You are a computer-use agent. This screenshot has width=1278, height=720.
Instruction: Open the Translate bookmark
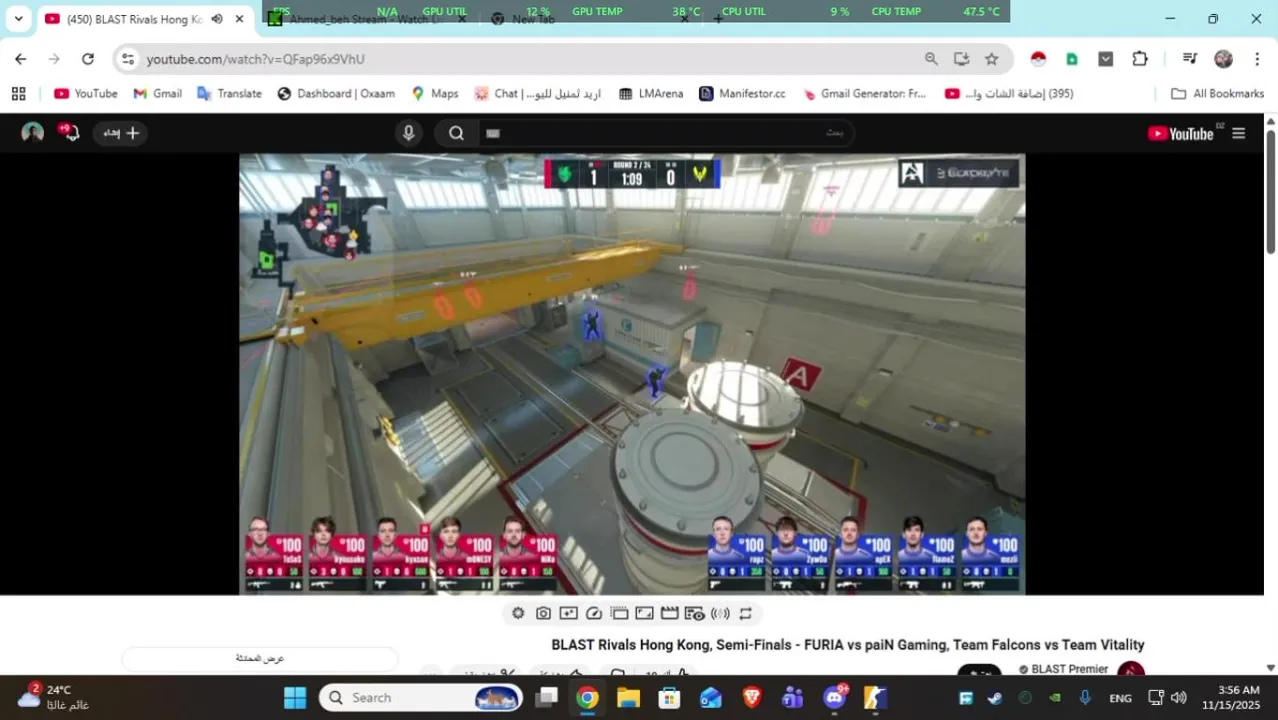coord(229,93)
